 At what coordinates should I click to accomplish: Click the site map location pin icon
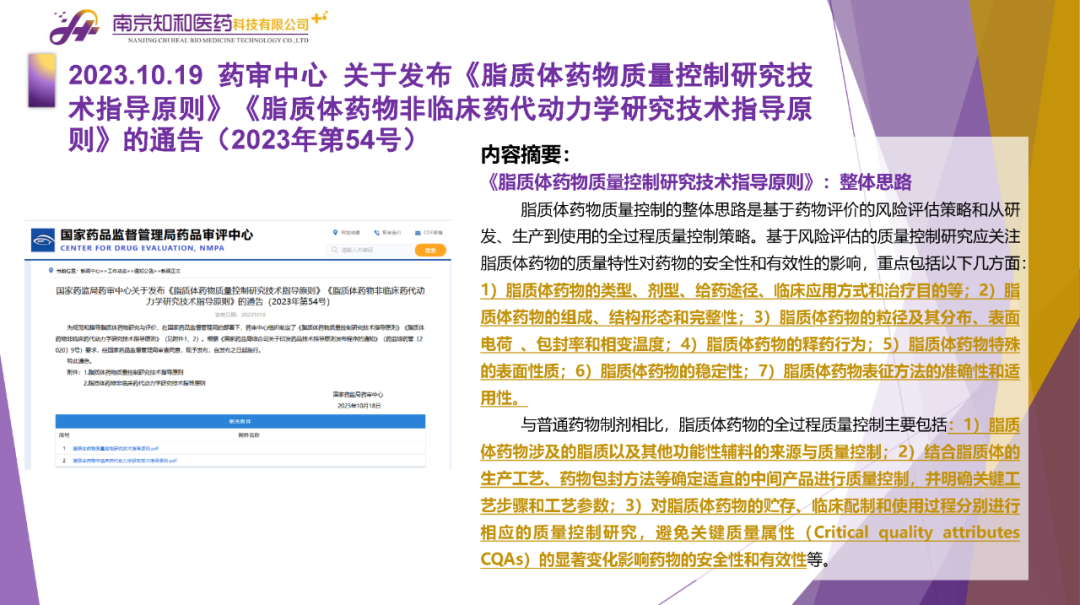335,232
